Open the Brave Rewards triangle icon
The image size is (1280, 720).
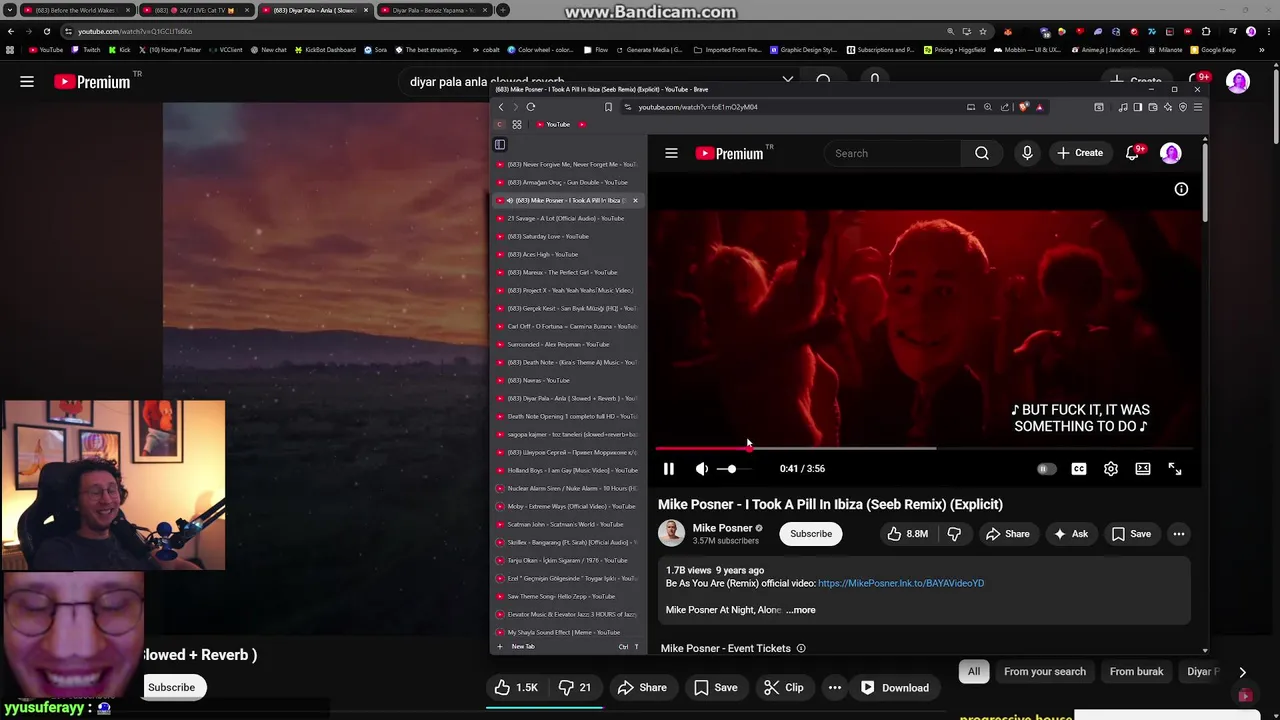(1039, 107)
